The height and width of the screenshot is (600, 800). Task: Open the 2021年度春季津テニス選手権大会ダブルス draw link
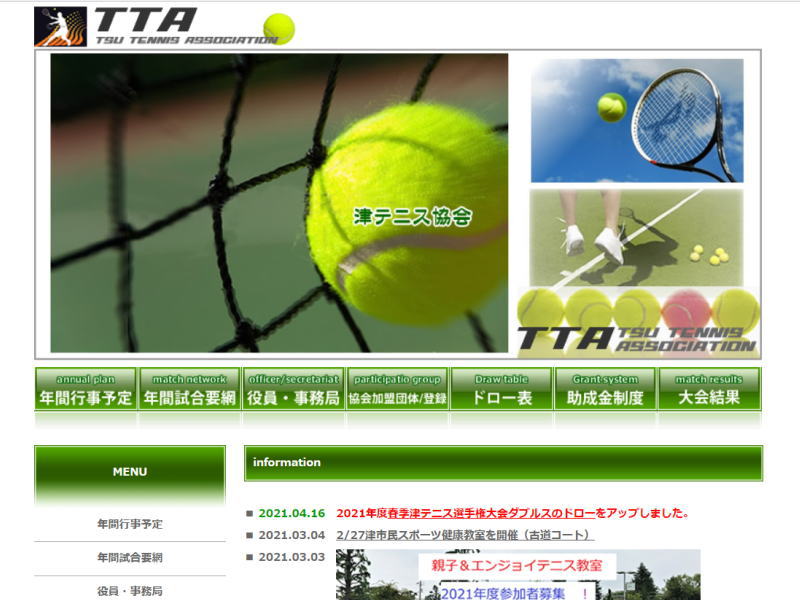513,513
